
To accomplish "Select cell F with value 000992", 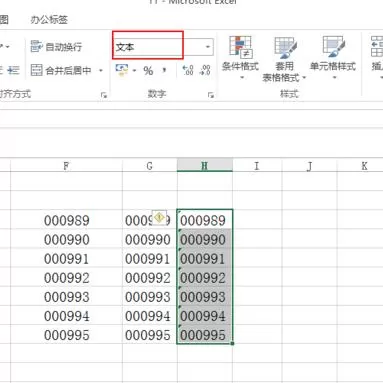I will click(x=66, y=277).
